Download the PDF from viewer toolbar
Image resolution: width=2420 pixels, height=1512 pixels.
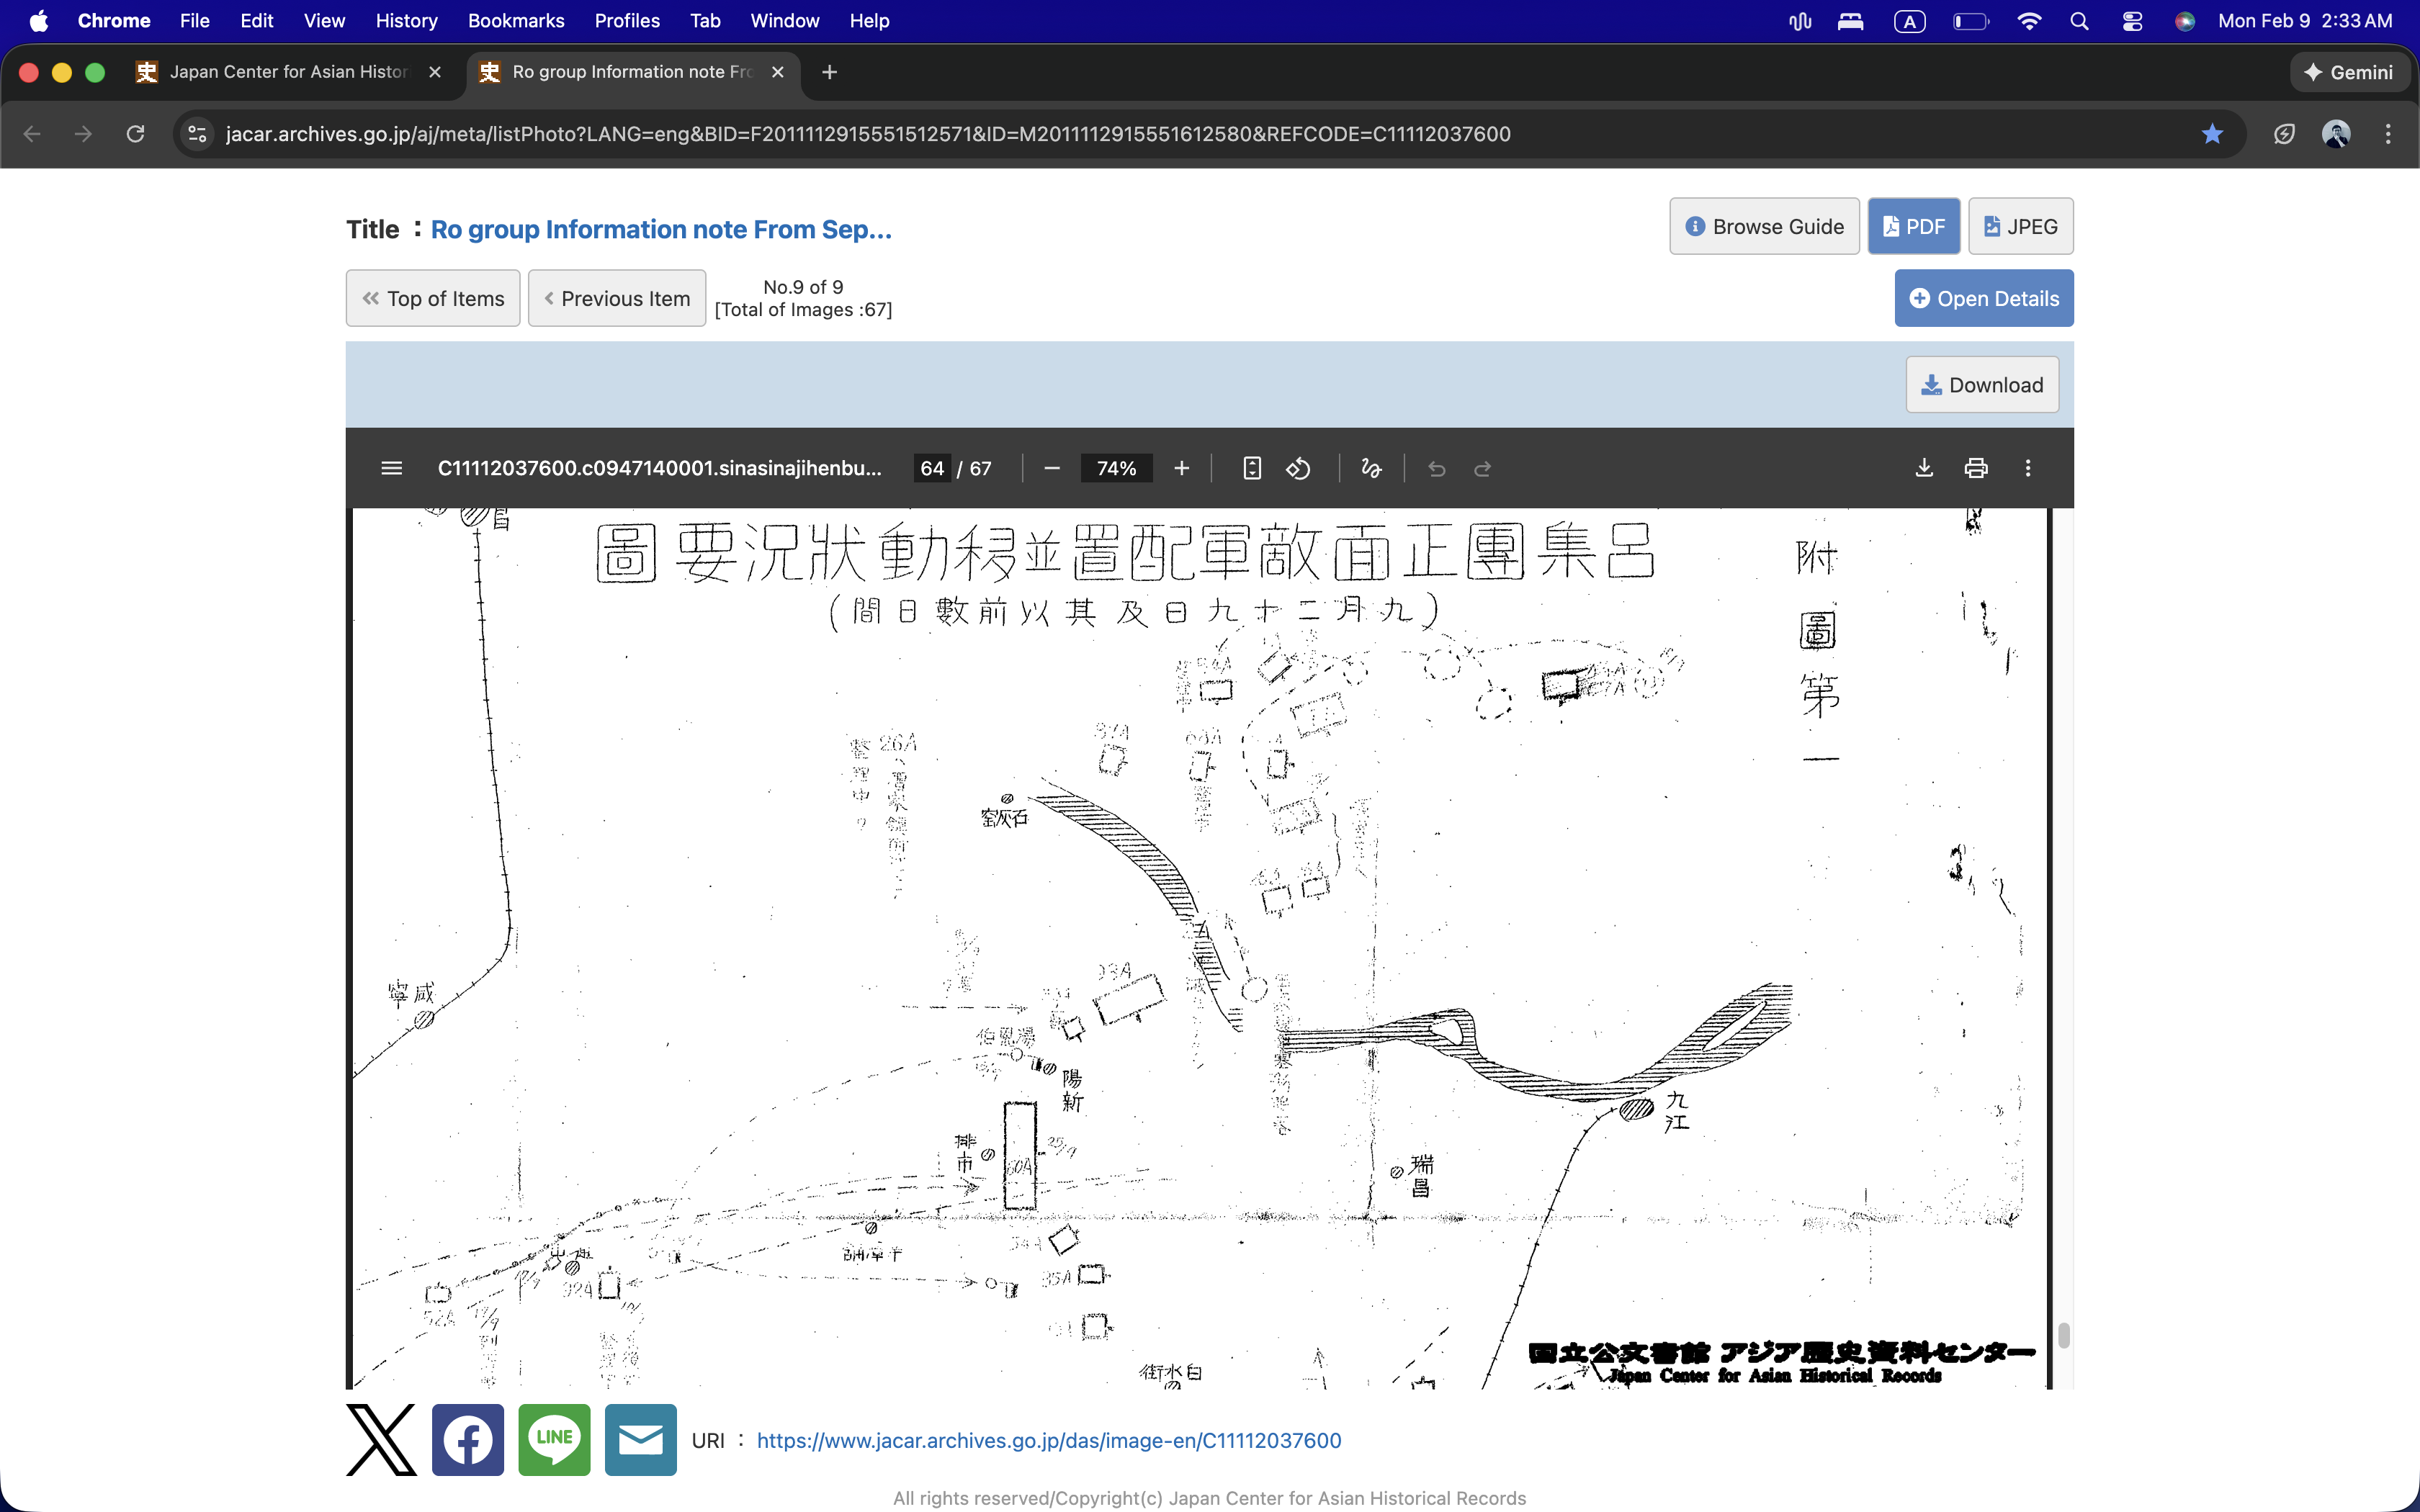1924,468
